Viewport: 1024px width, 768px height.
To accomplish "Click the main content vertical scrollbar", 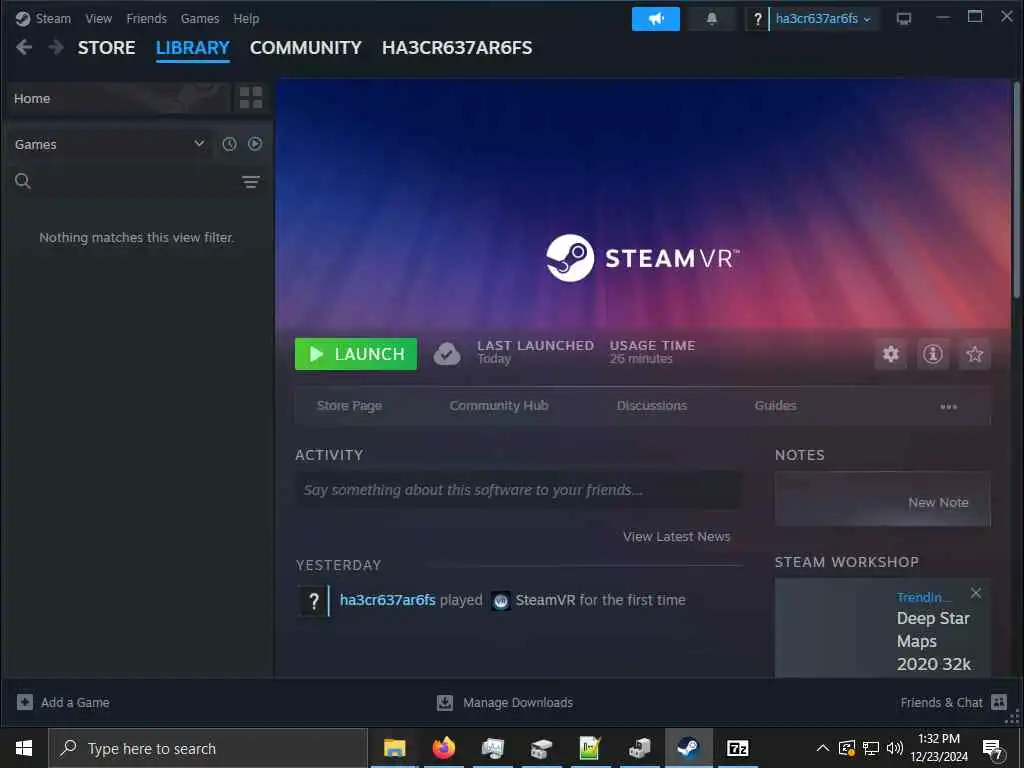I will pyautogui.click(x=1016, y=189).
